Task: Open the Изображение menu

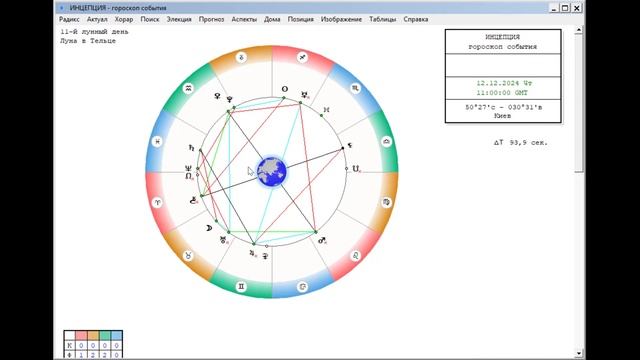Action: click(341, 19)
